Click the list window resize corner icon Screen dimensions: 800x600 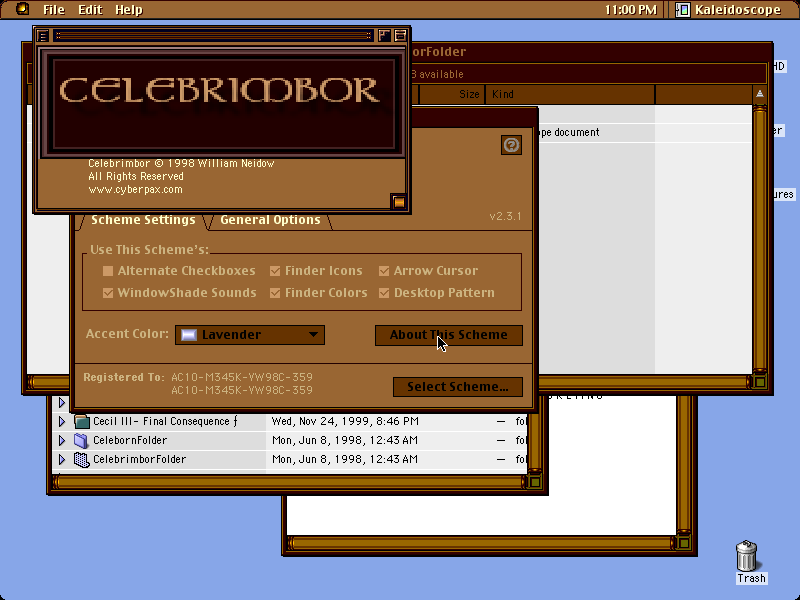pos(535,482)
